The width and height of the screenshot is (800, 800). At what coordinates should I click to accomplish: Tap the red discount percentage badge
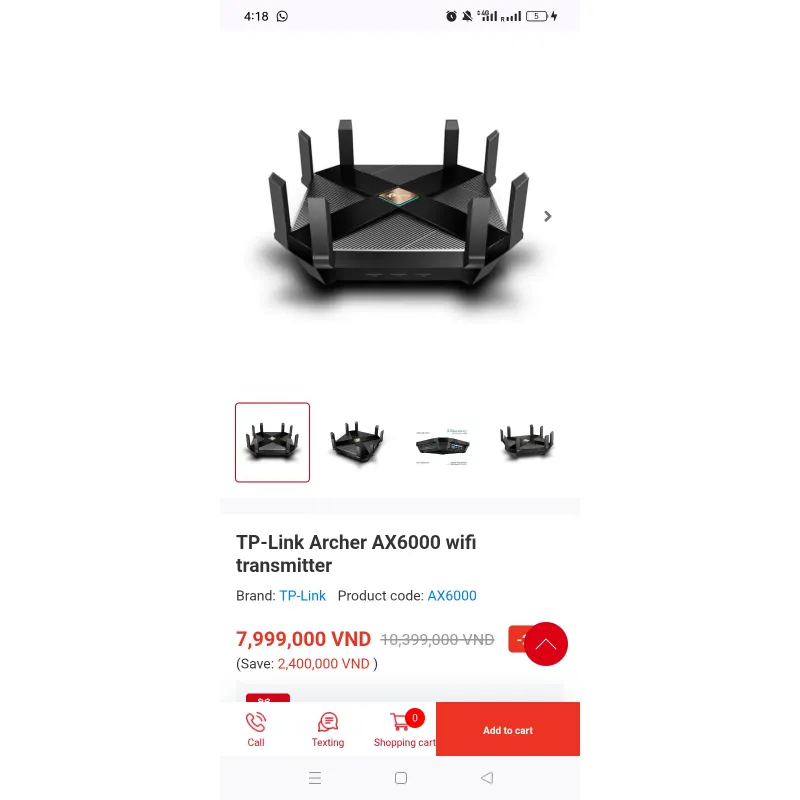tap(517, 639)
